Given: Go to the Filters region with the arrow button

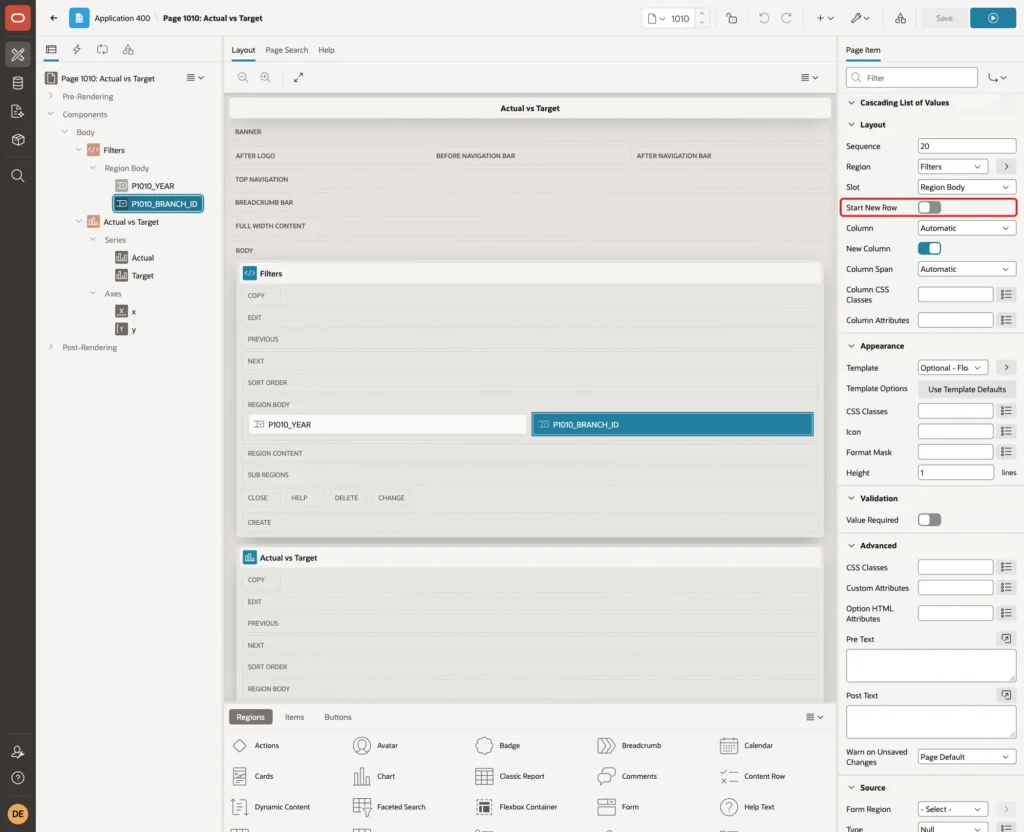Looking at the screenshot, I should point(1006,167).
